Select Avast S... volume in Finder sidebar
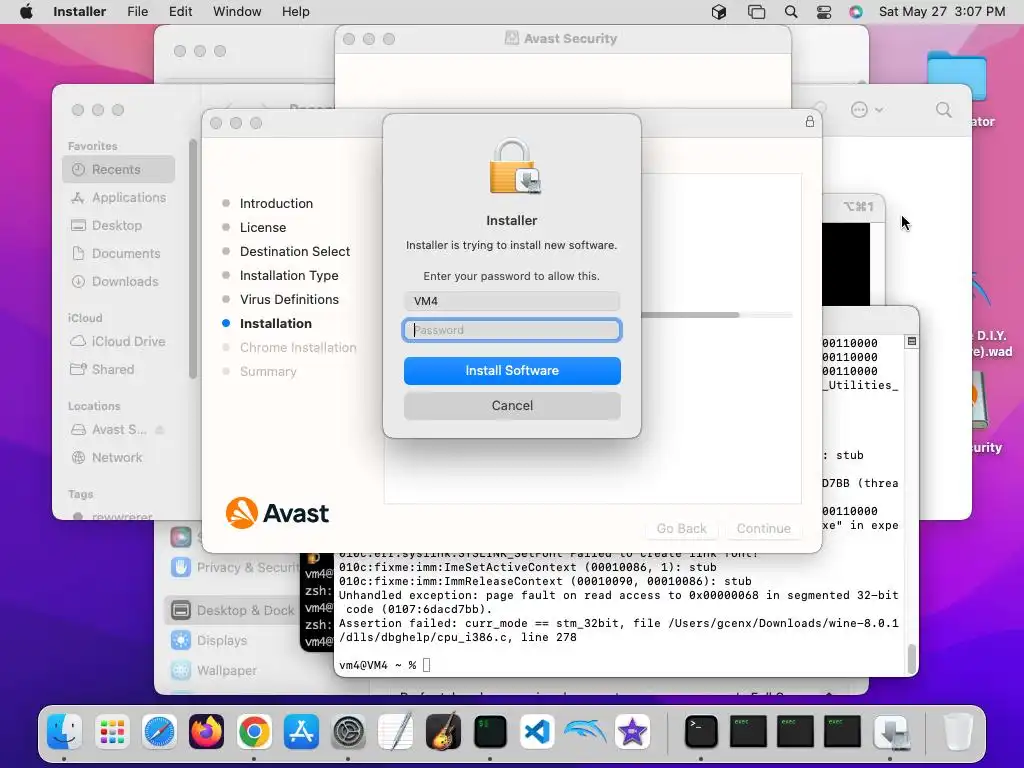The image size is (1024, 768). pyautogui.click(x=109, y=430)
